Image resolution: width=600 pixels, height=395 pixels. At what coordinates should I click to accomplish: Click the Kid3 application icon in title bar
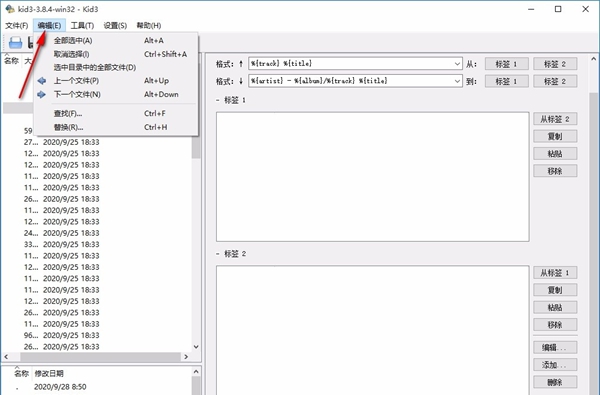tap(10, 8)
